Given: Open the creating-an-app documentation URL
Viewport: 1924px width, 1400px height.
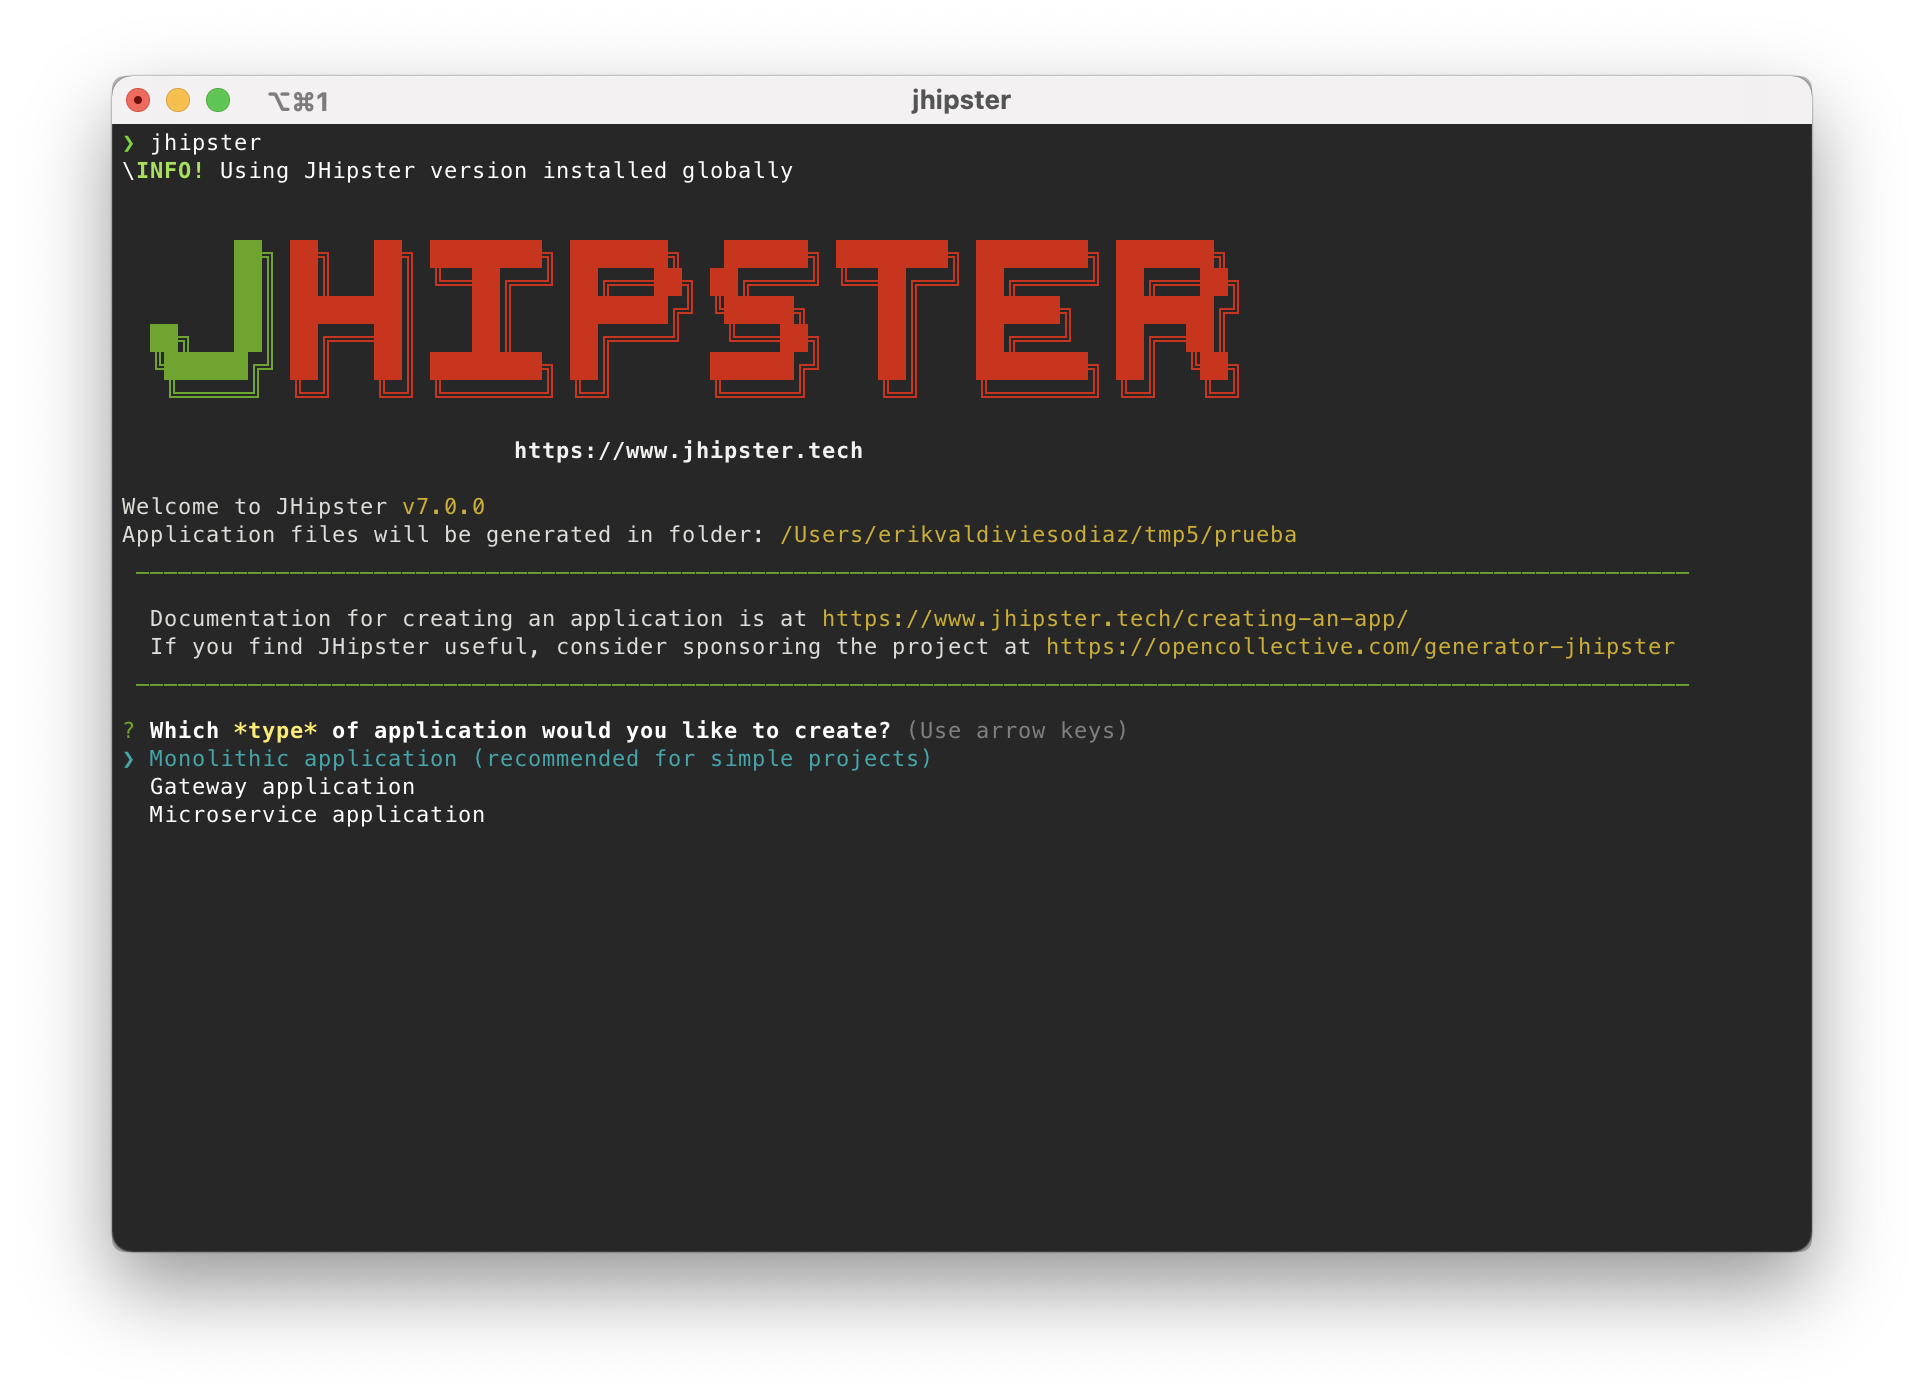Looking at the screenshot, I should coord(1115,619).
